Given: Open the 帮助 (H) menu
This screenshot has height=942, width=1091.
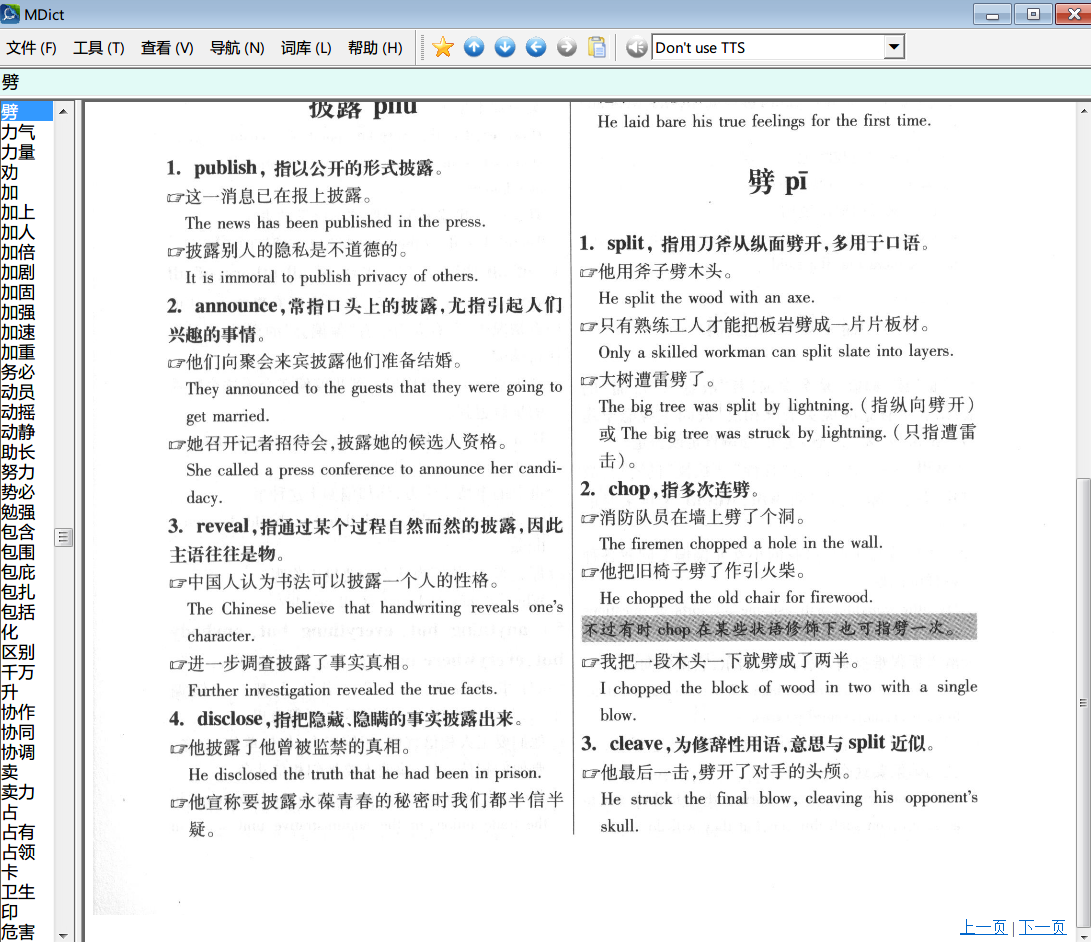Looking at the screenshot, I should pyautogui.click(x=375, y=48).
